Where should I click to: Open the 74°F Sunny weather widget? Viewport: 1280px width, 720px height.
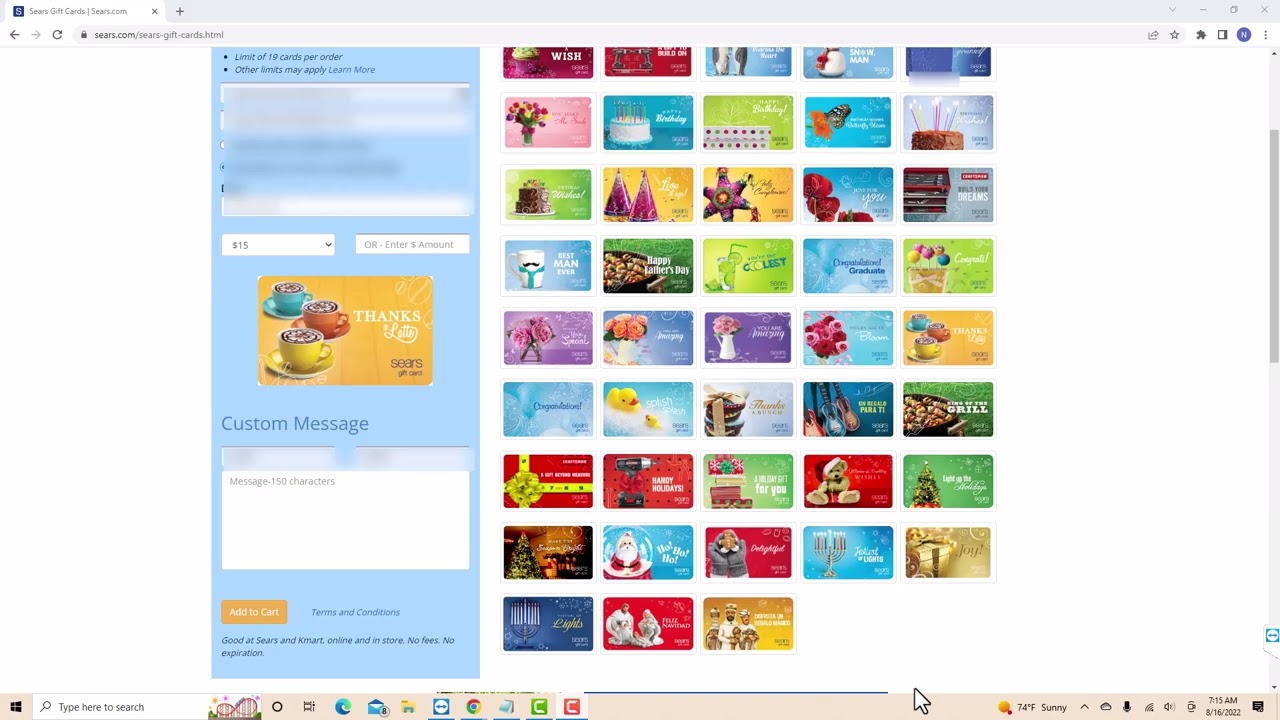(1032, 707)
